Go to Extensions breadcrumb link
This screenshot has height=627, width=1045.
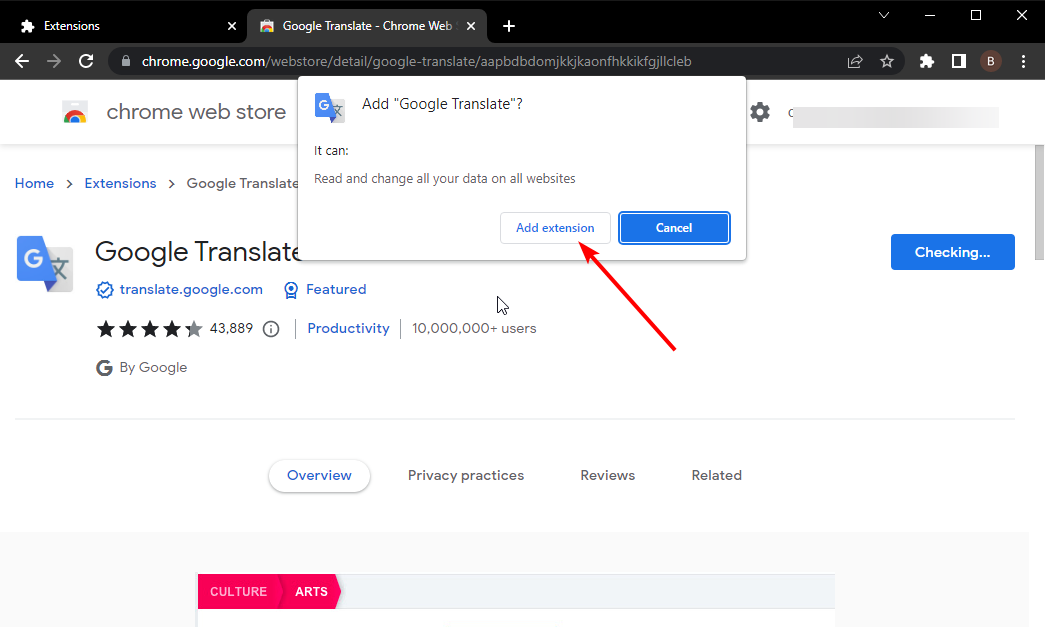[120, 183]
